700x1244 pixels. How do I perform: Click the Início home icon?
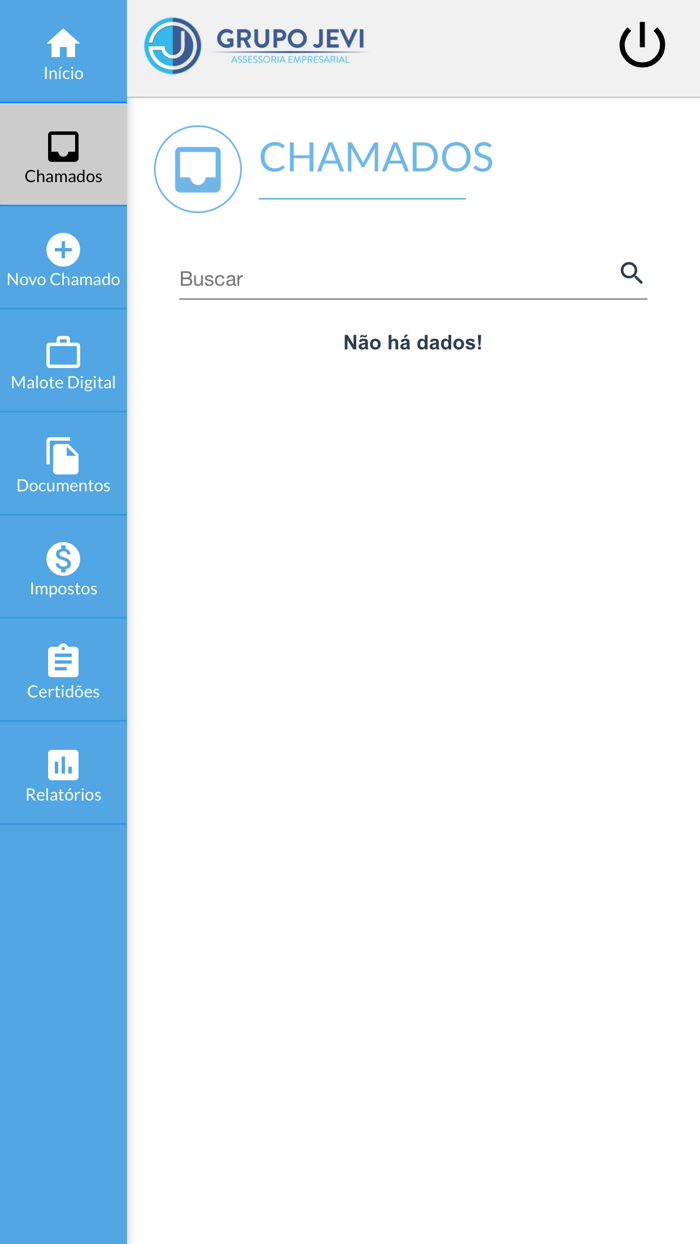point(63,43)
